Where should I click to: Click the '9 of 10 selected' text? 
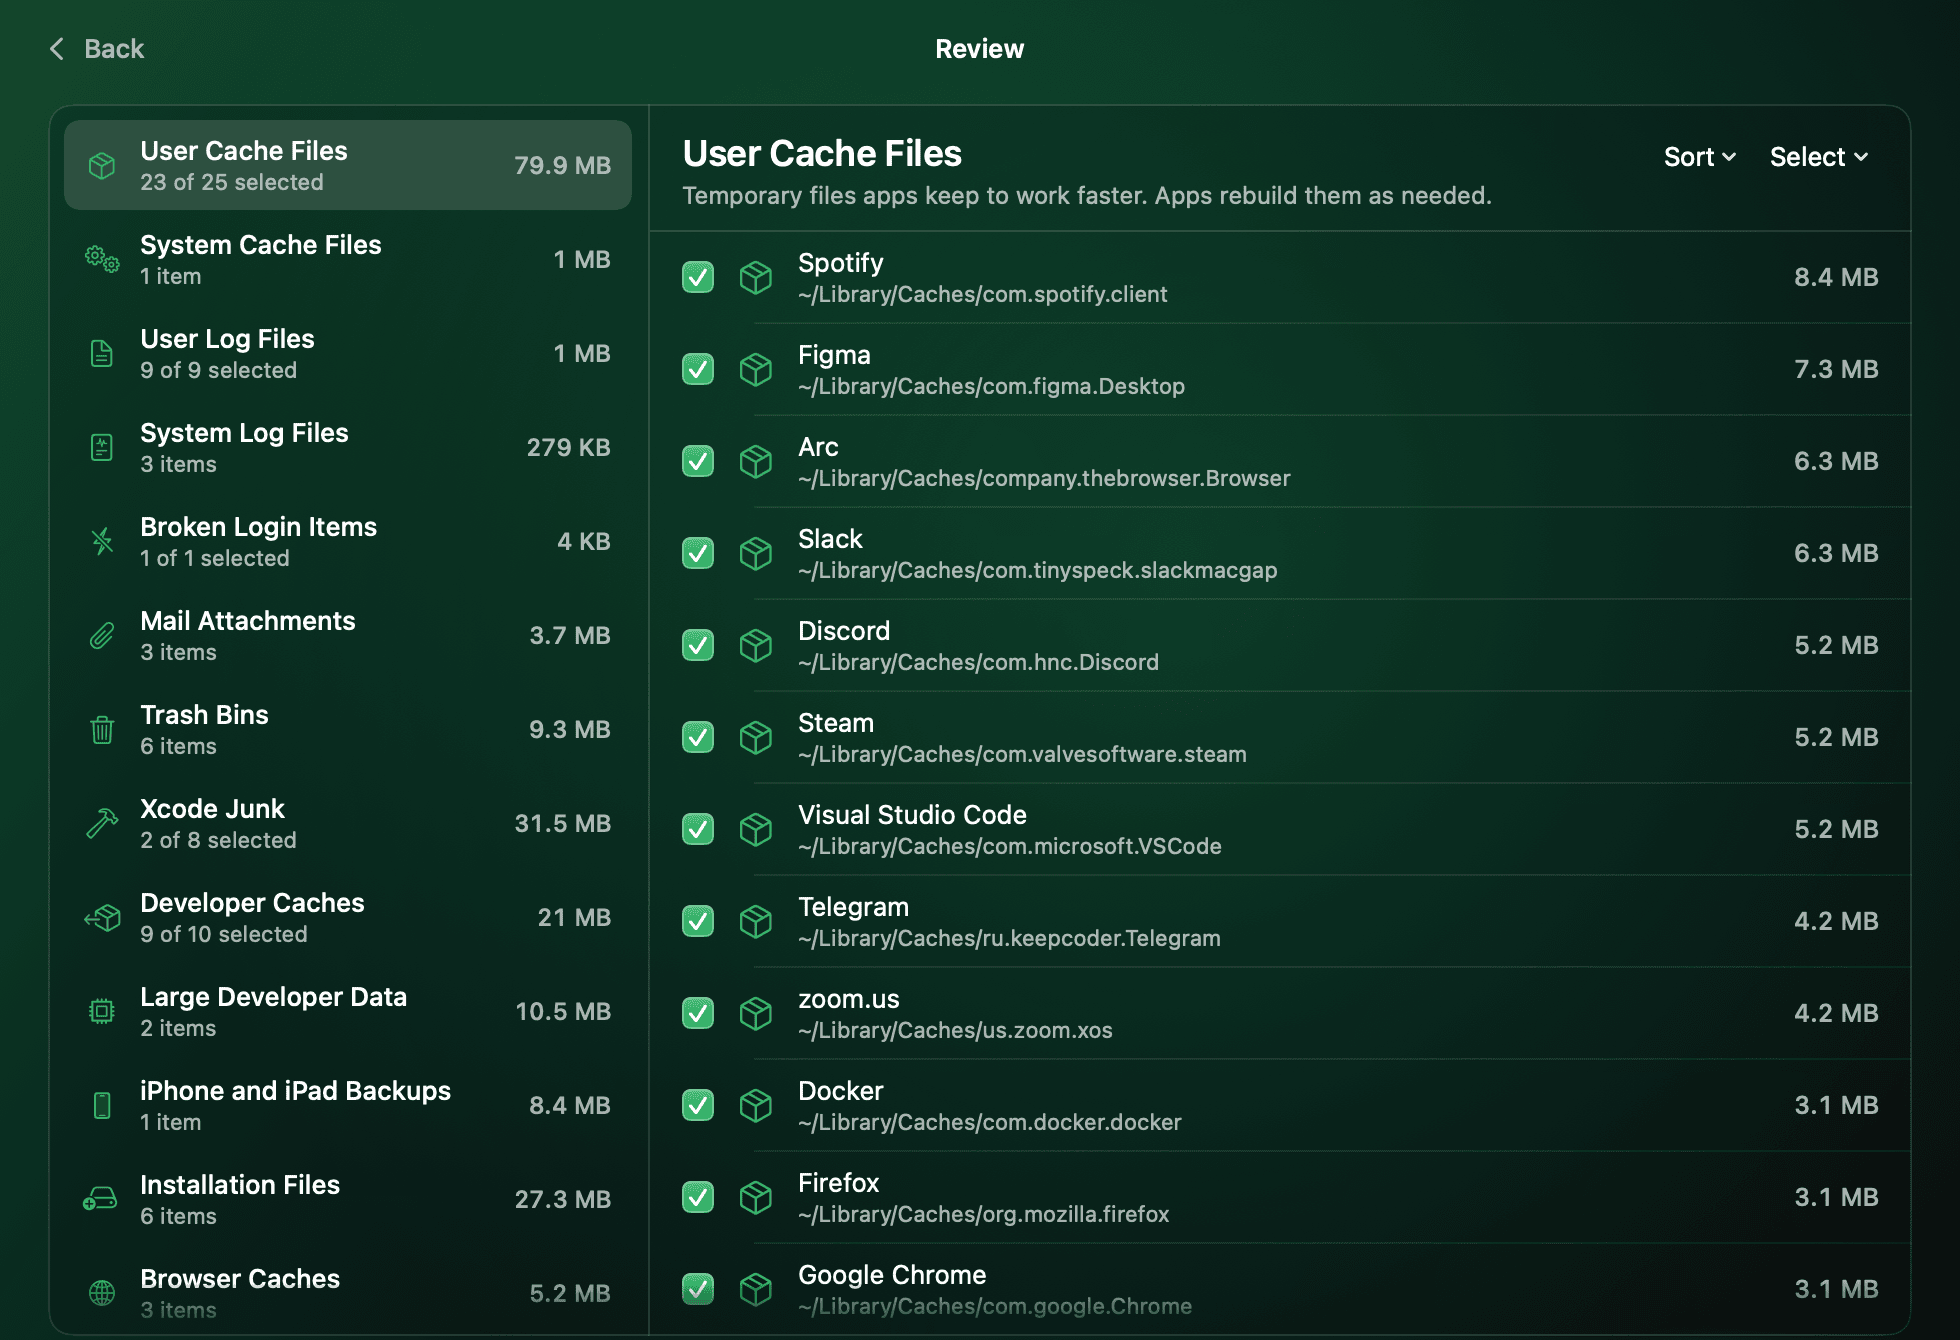pyautogui.click(x=224, y=935)
